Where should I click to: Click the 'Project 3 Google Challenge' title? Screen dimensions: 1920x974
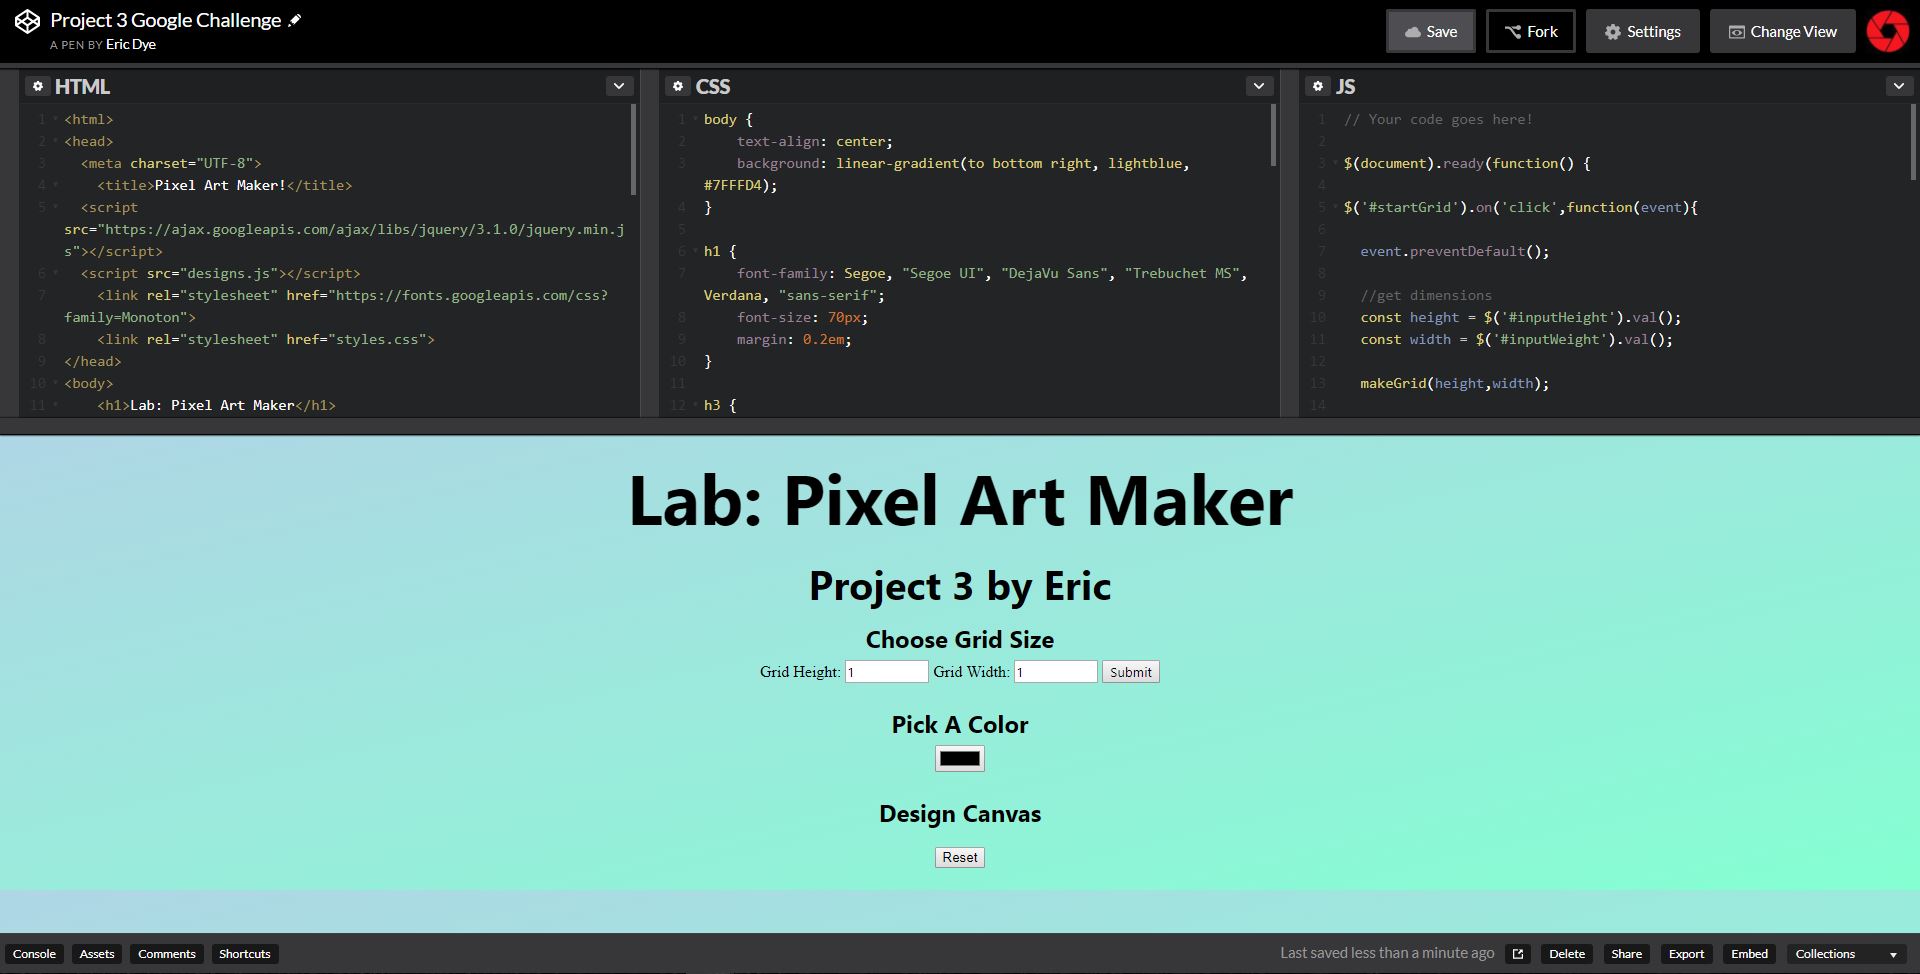pos(166,20)
